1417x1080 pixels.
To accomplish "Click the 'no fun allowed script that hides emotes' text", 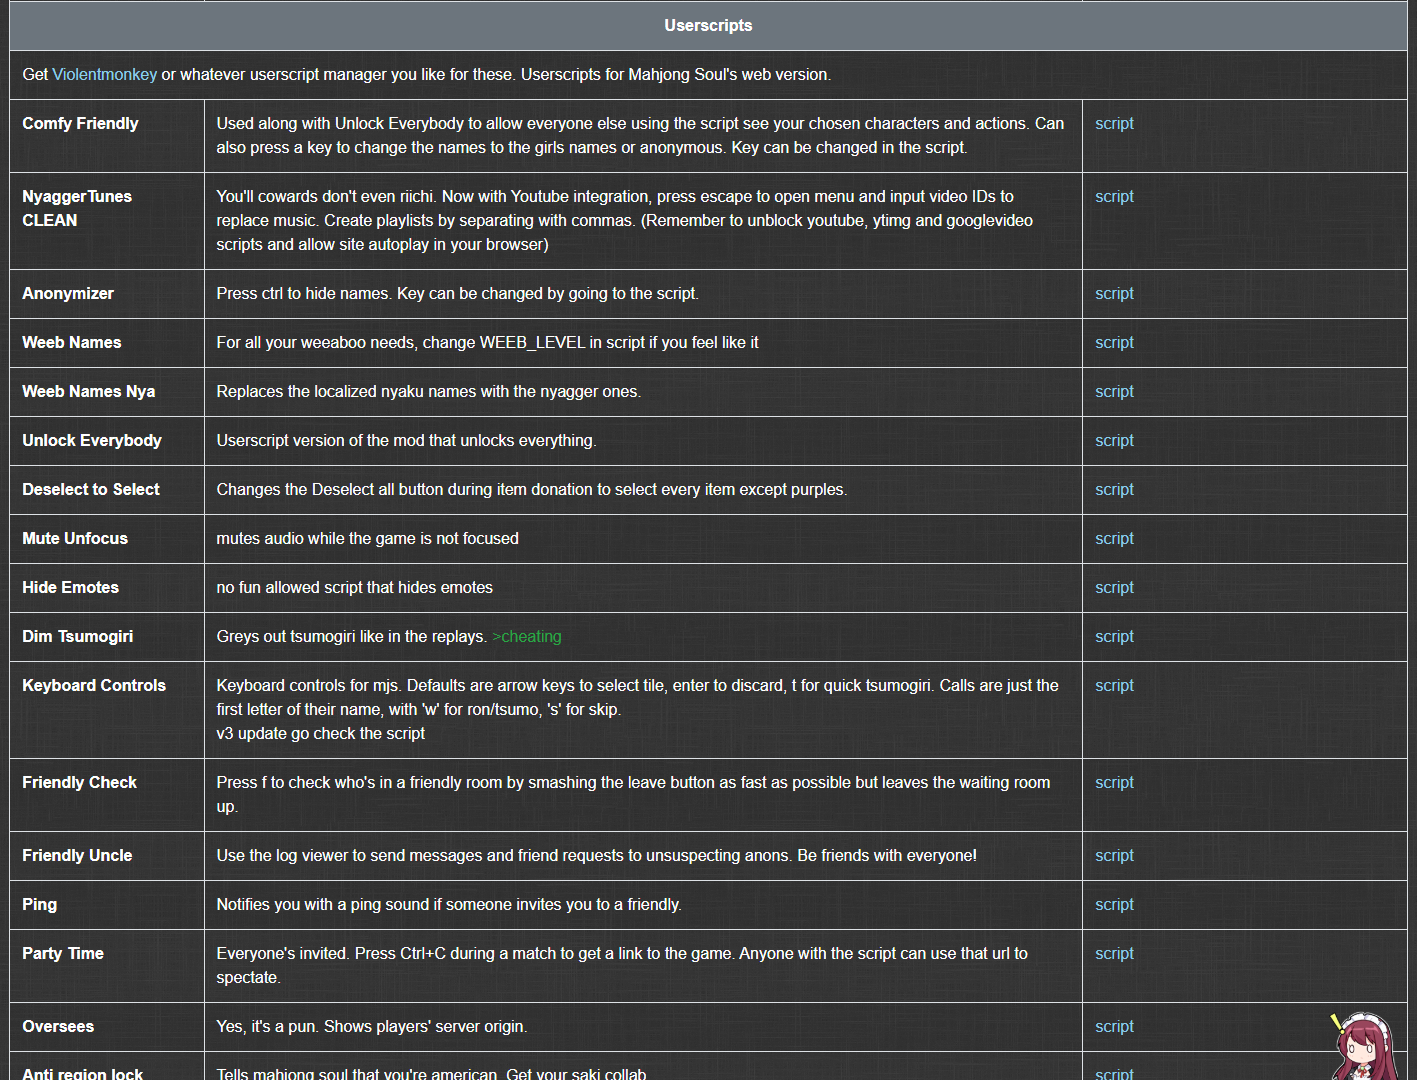I will coord(355,587).
